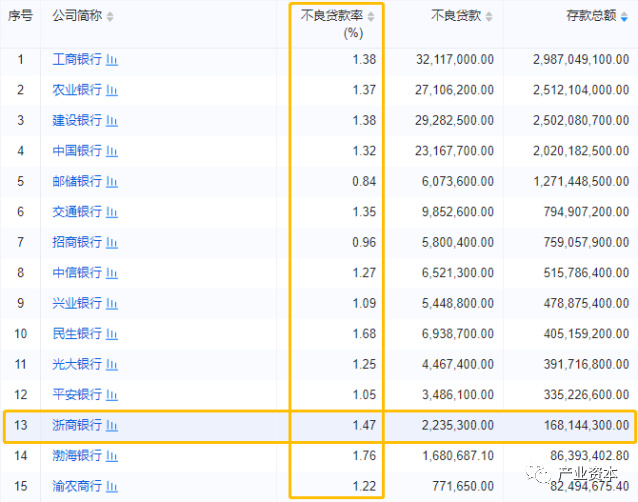Click row number 10 cell
This screenshot has height=502, width=638.
[20, 334]
